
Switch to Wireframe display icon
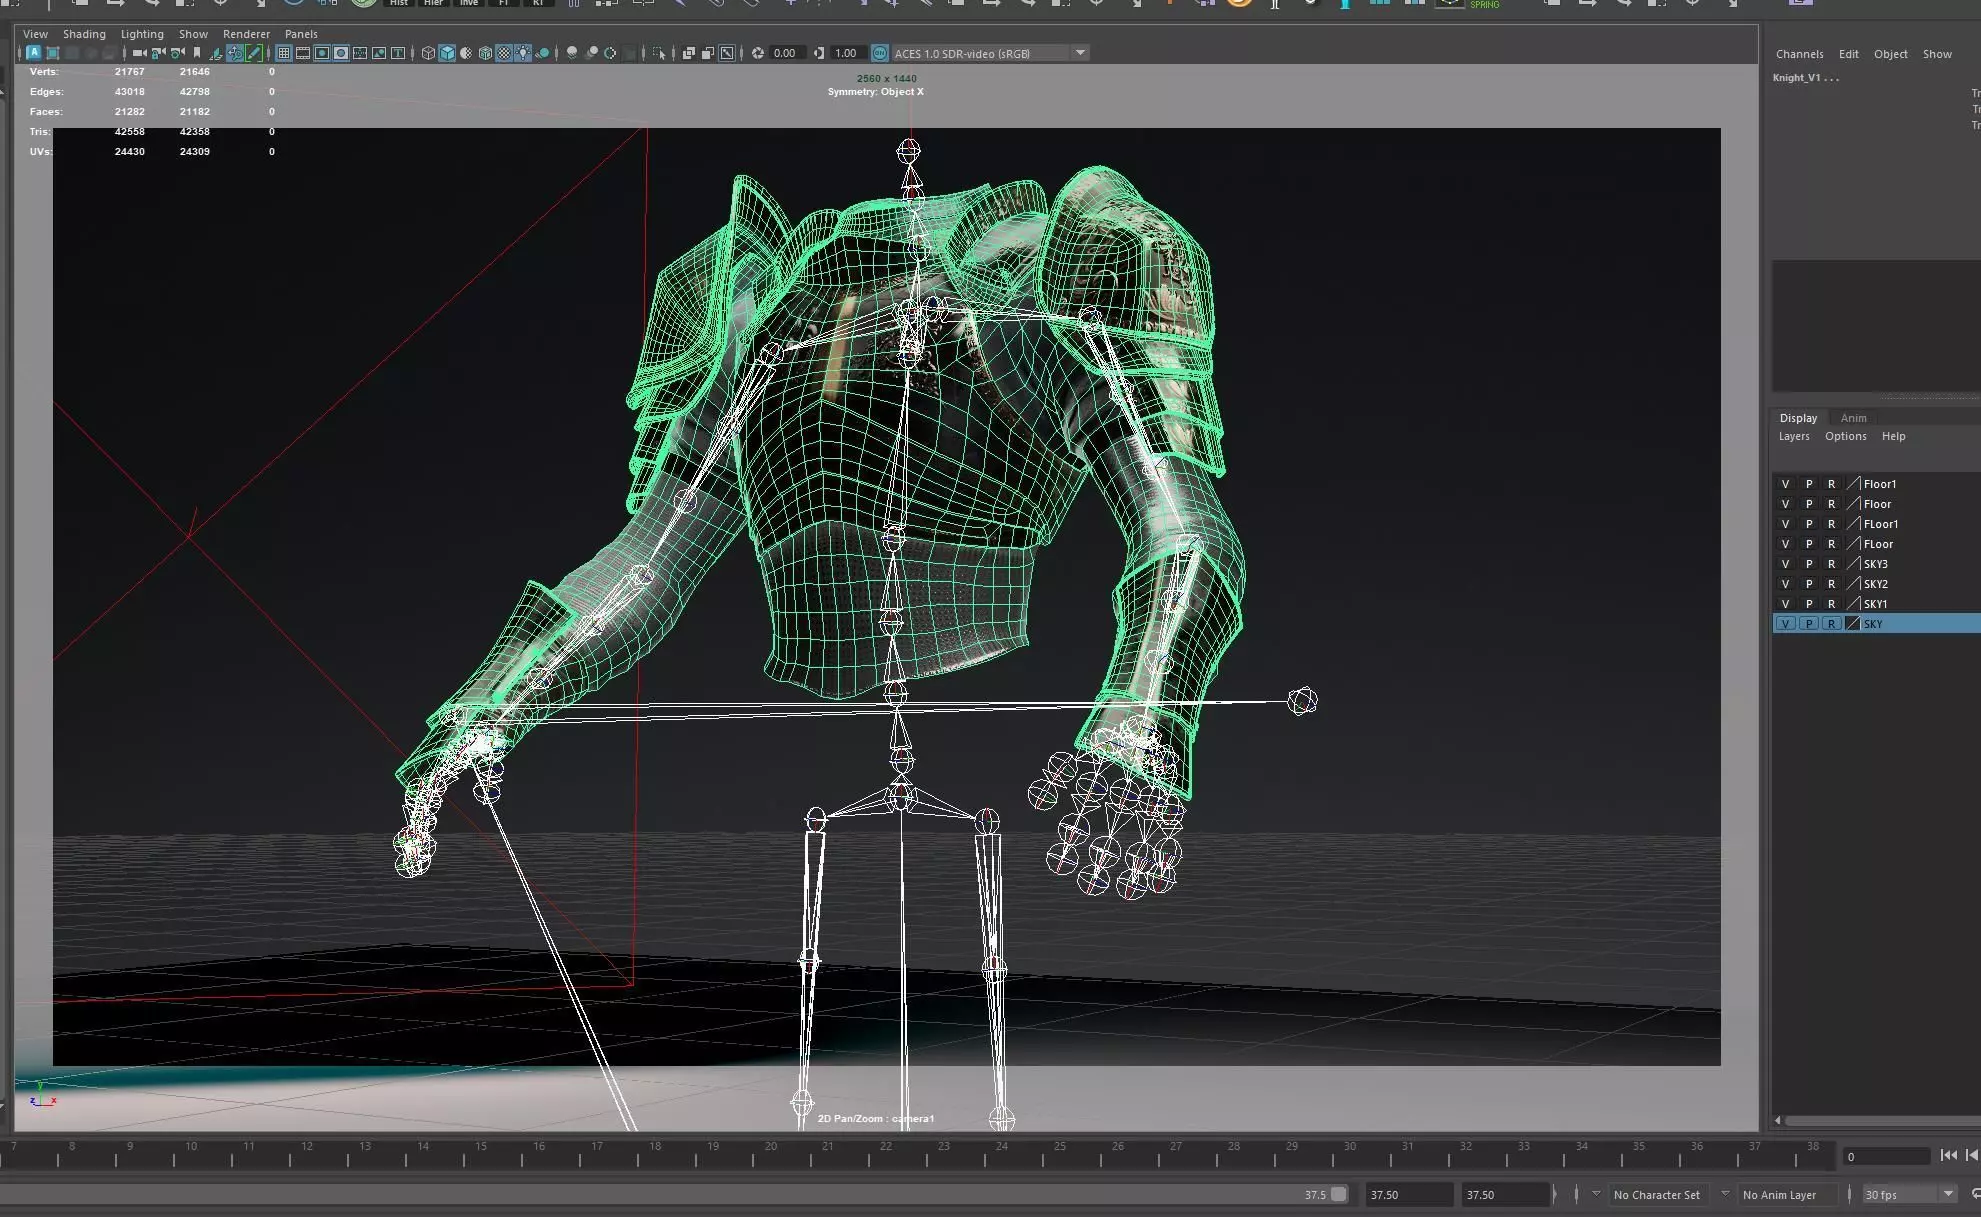(428, 53)
